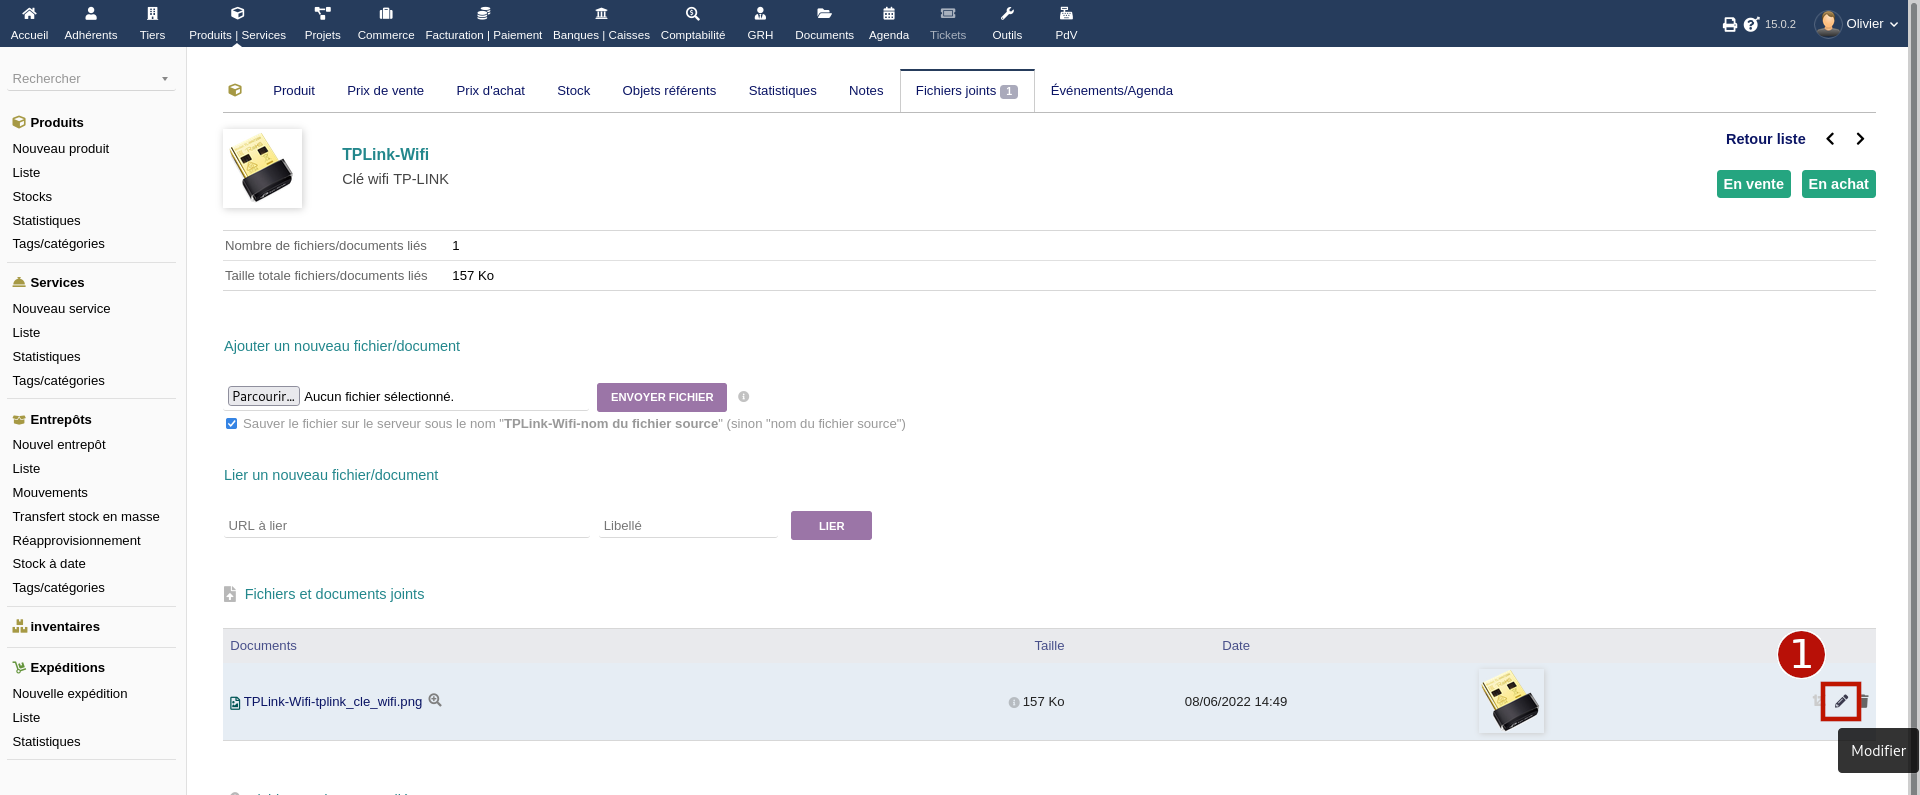Click the Retour liste link
Screen dimensions: 1920x795
[x=1765, y=139]
